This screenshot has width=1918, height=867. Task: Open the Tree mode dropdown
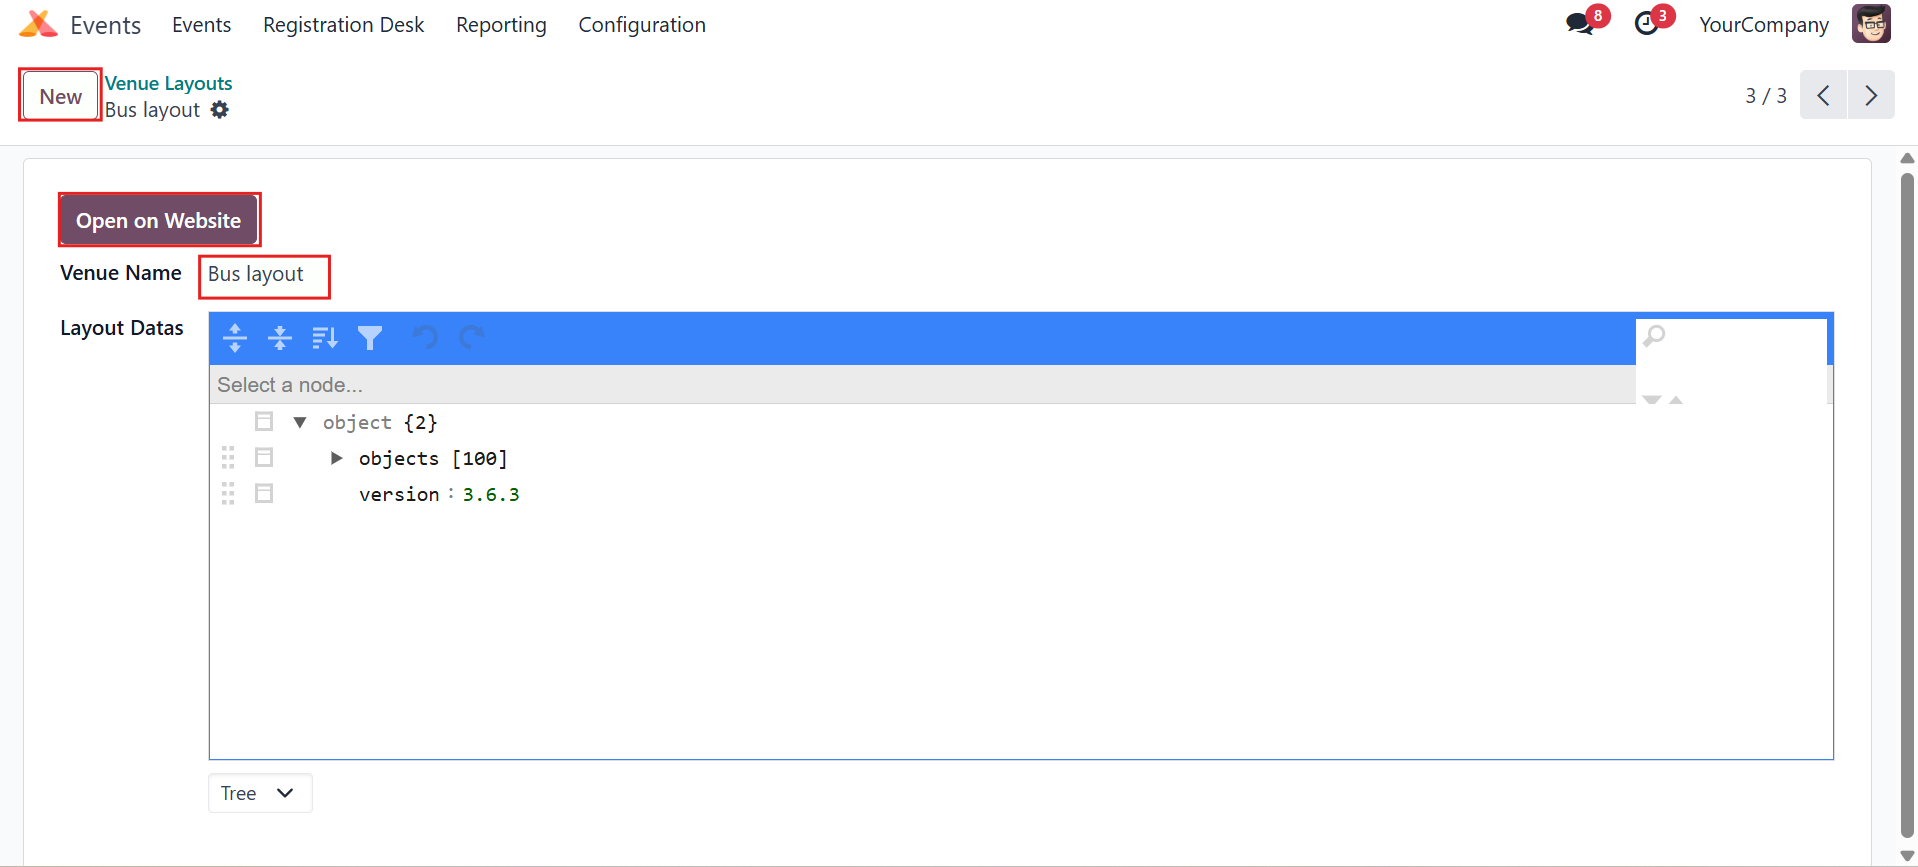pyautogui.click(x=260, y=793)
